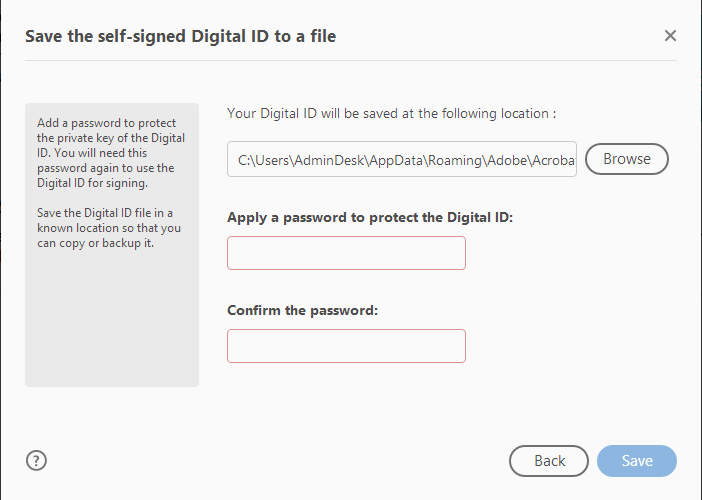Click blank footer space left of Back button
This screenshot has width=702, height=500.
point(280,461)
